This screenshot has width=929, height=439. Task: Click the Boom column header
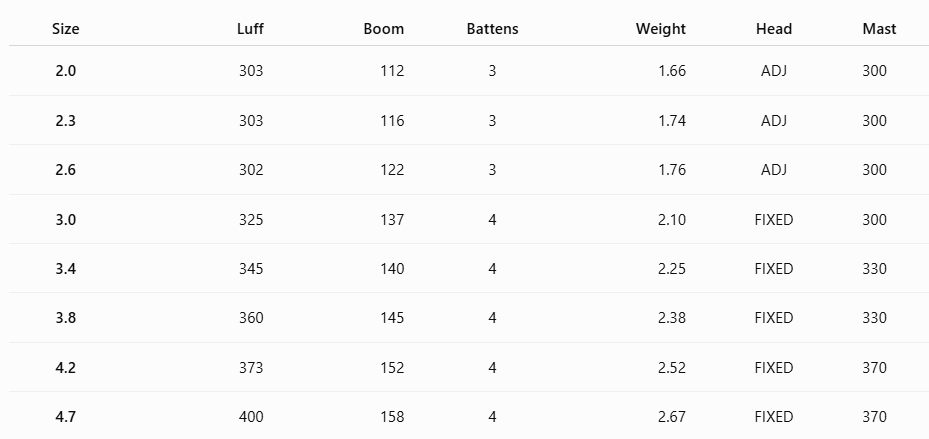tap(384, 29)
